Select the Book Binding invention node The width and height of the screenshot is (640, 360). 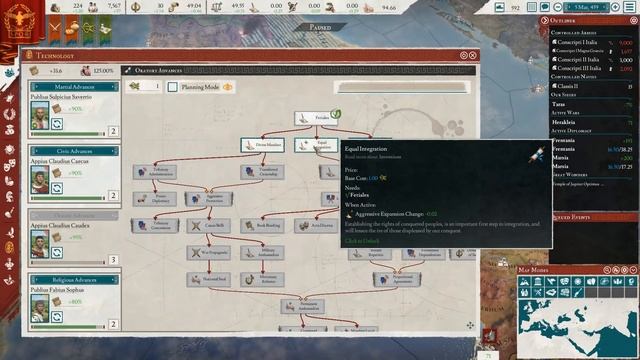pyautogui.click(x=262, y=225)
